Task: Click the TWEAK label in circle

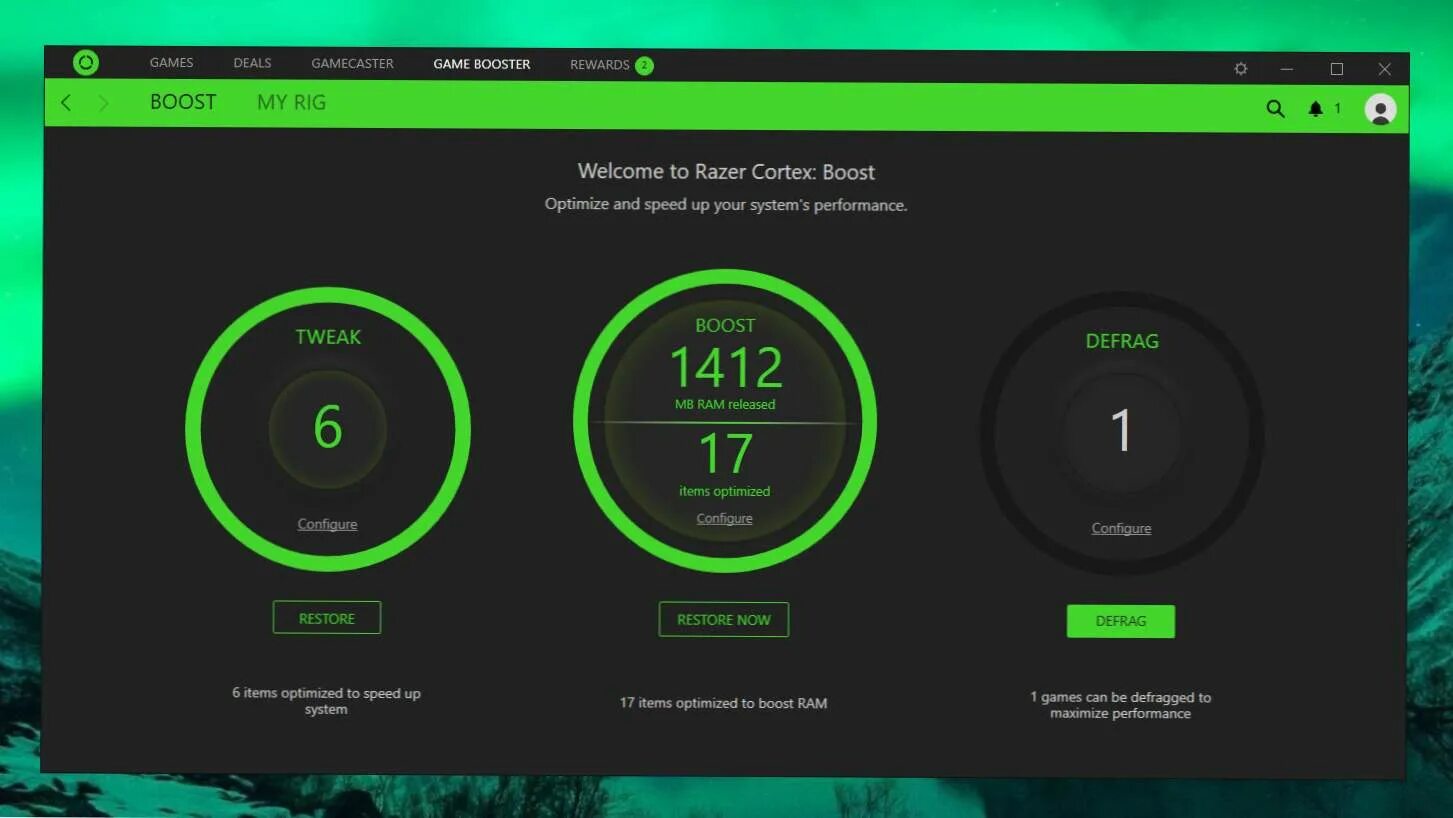Action: 328,337
